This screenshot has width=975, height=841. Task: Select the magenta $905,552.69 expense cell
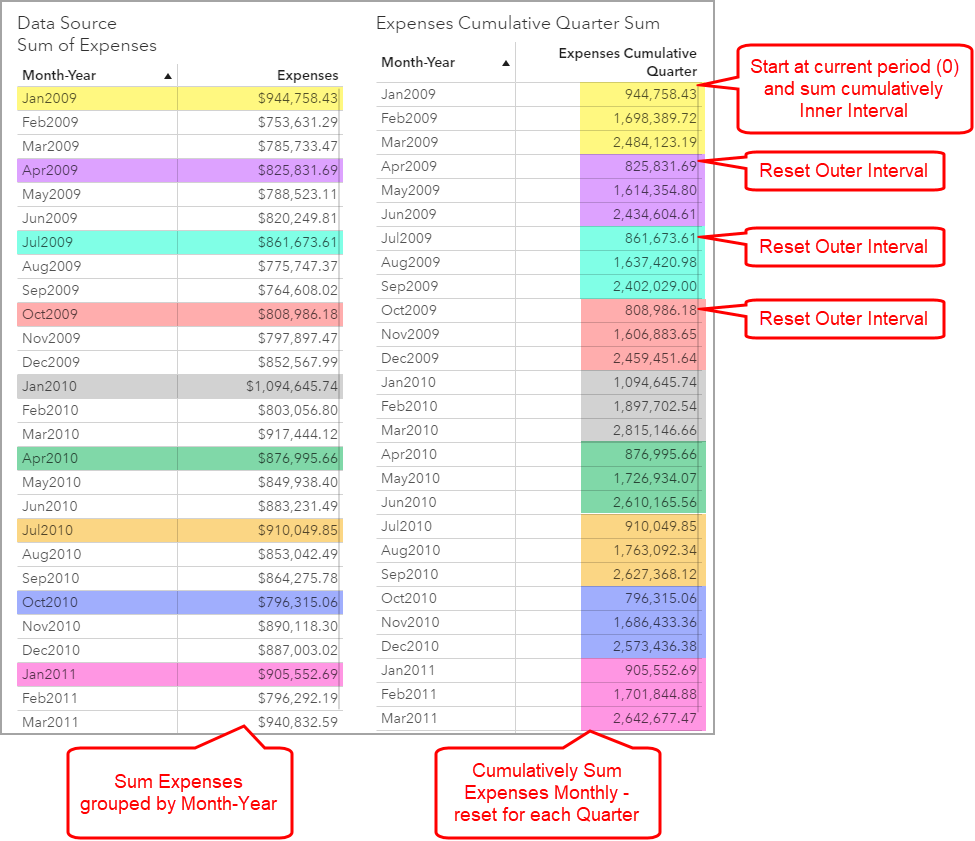(260, 675)
